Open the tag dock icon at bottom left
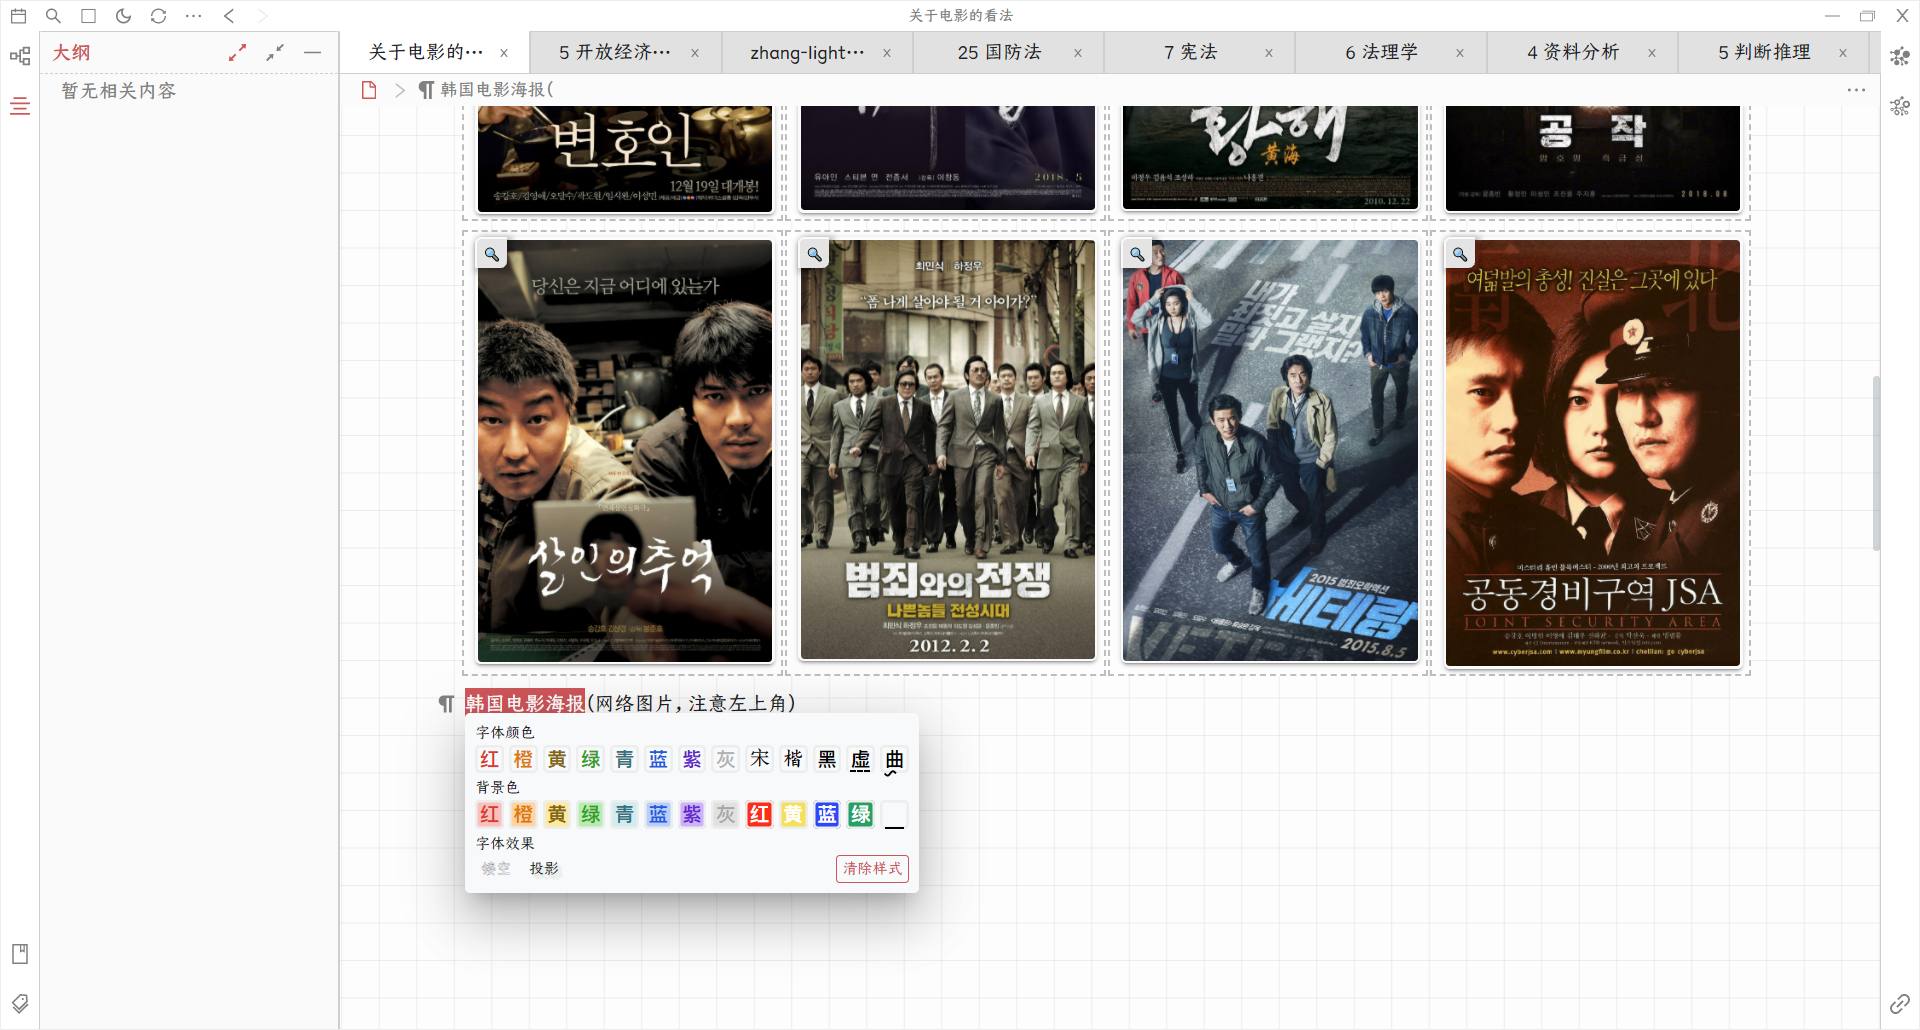This screenshot has height=1030, width=1920. [20, 1003]
